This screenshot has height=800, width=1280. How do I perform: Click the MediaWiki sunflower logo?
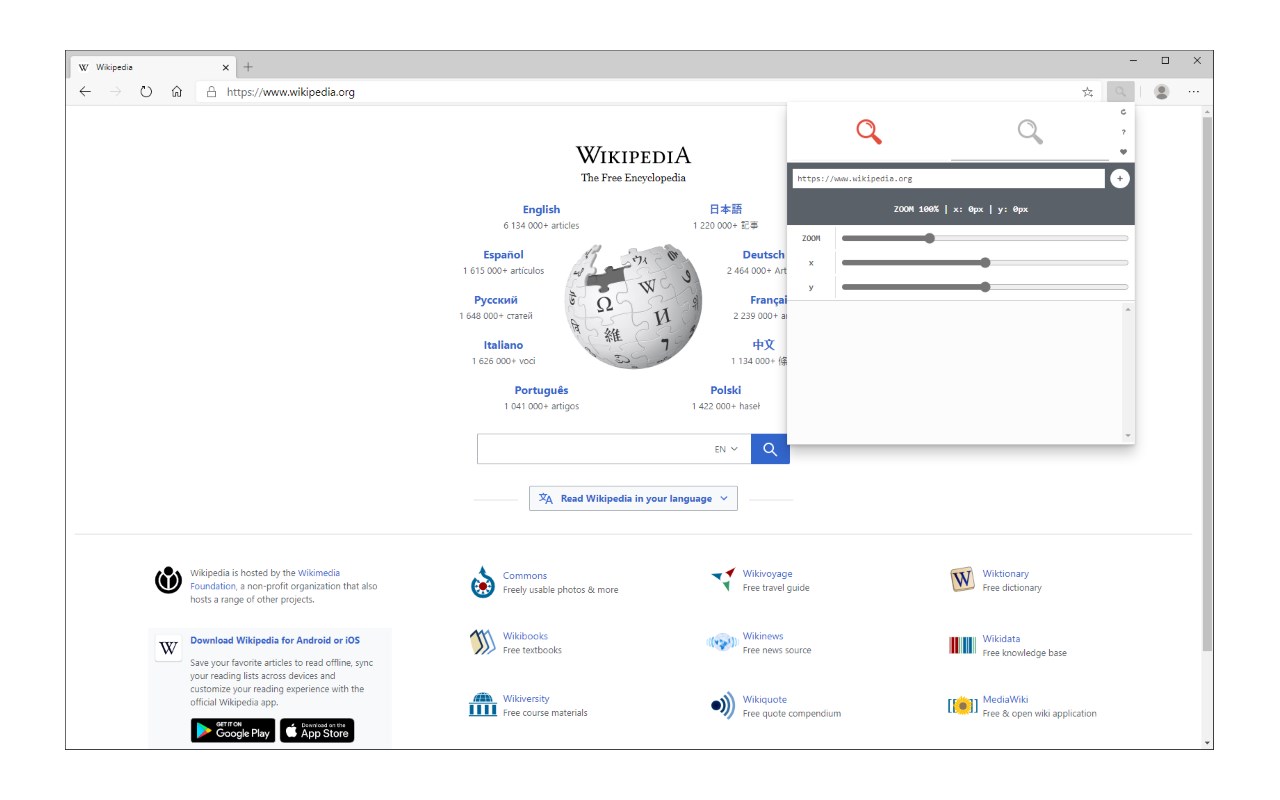point(962,706)
